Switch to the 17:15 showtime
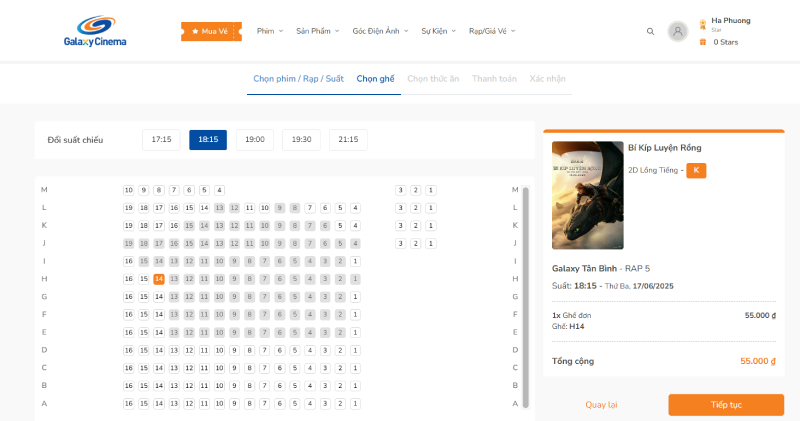The image size is (800, 421). tap(161, 139)
